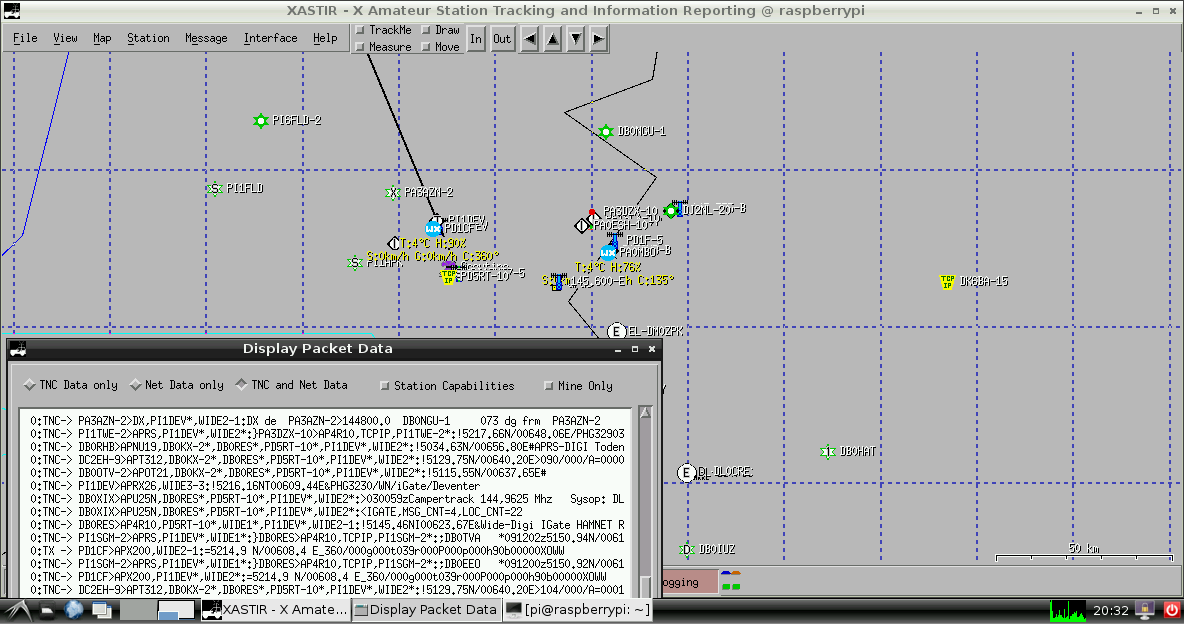Click the DK6BA-15 TCP/IP station icon
Screen dimensions: 1184x624
[946, 282]
